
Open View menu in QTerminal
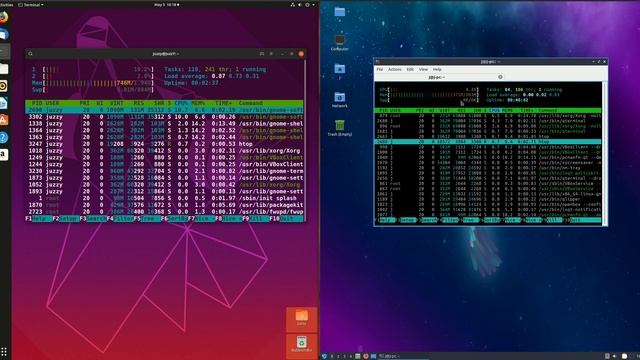coord(423,69)
